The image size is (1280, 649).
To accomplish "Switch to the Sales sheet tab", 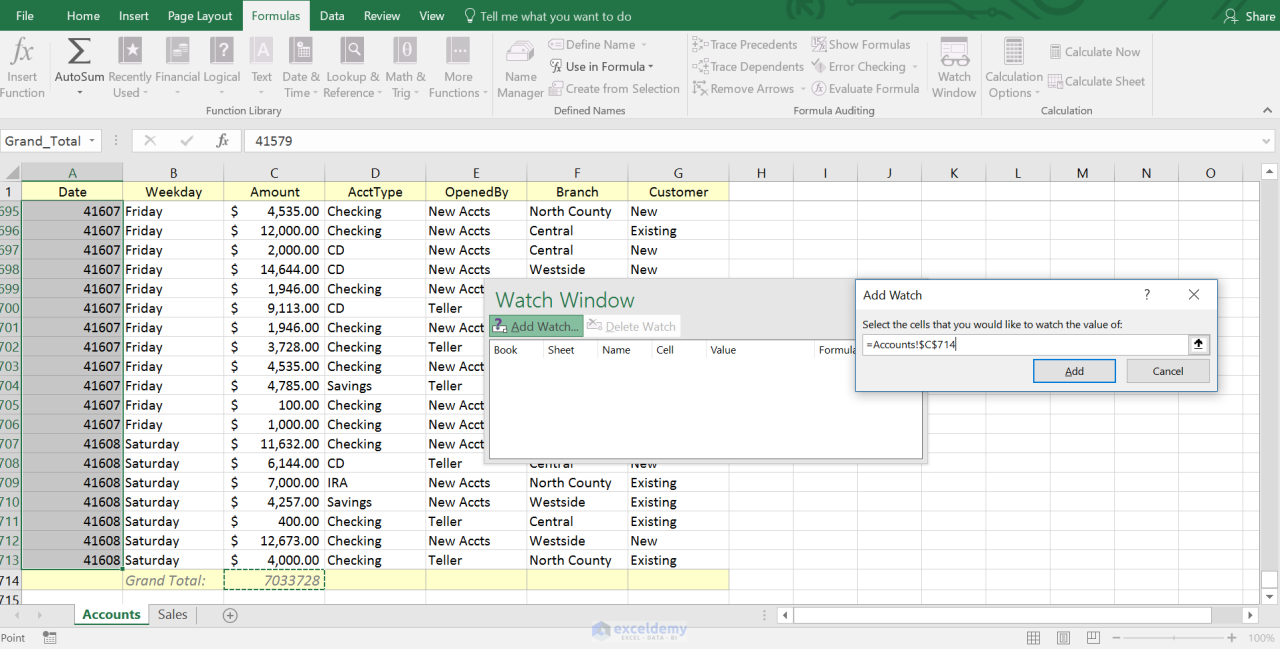I will point(172,614).
